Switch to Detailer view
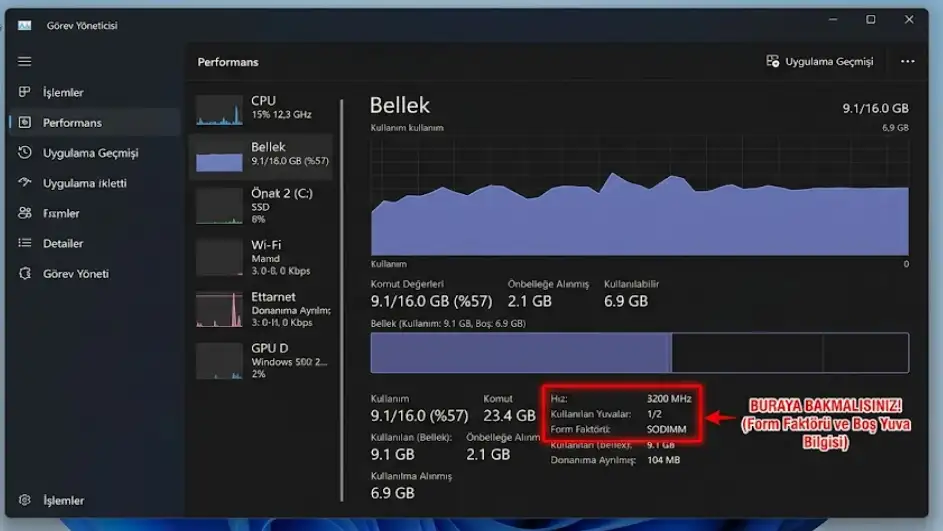This screenshot has width=943, height=531. (x=63, y=244)
